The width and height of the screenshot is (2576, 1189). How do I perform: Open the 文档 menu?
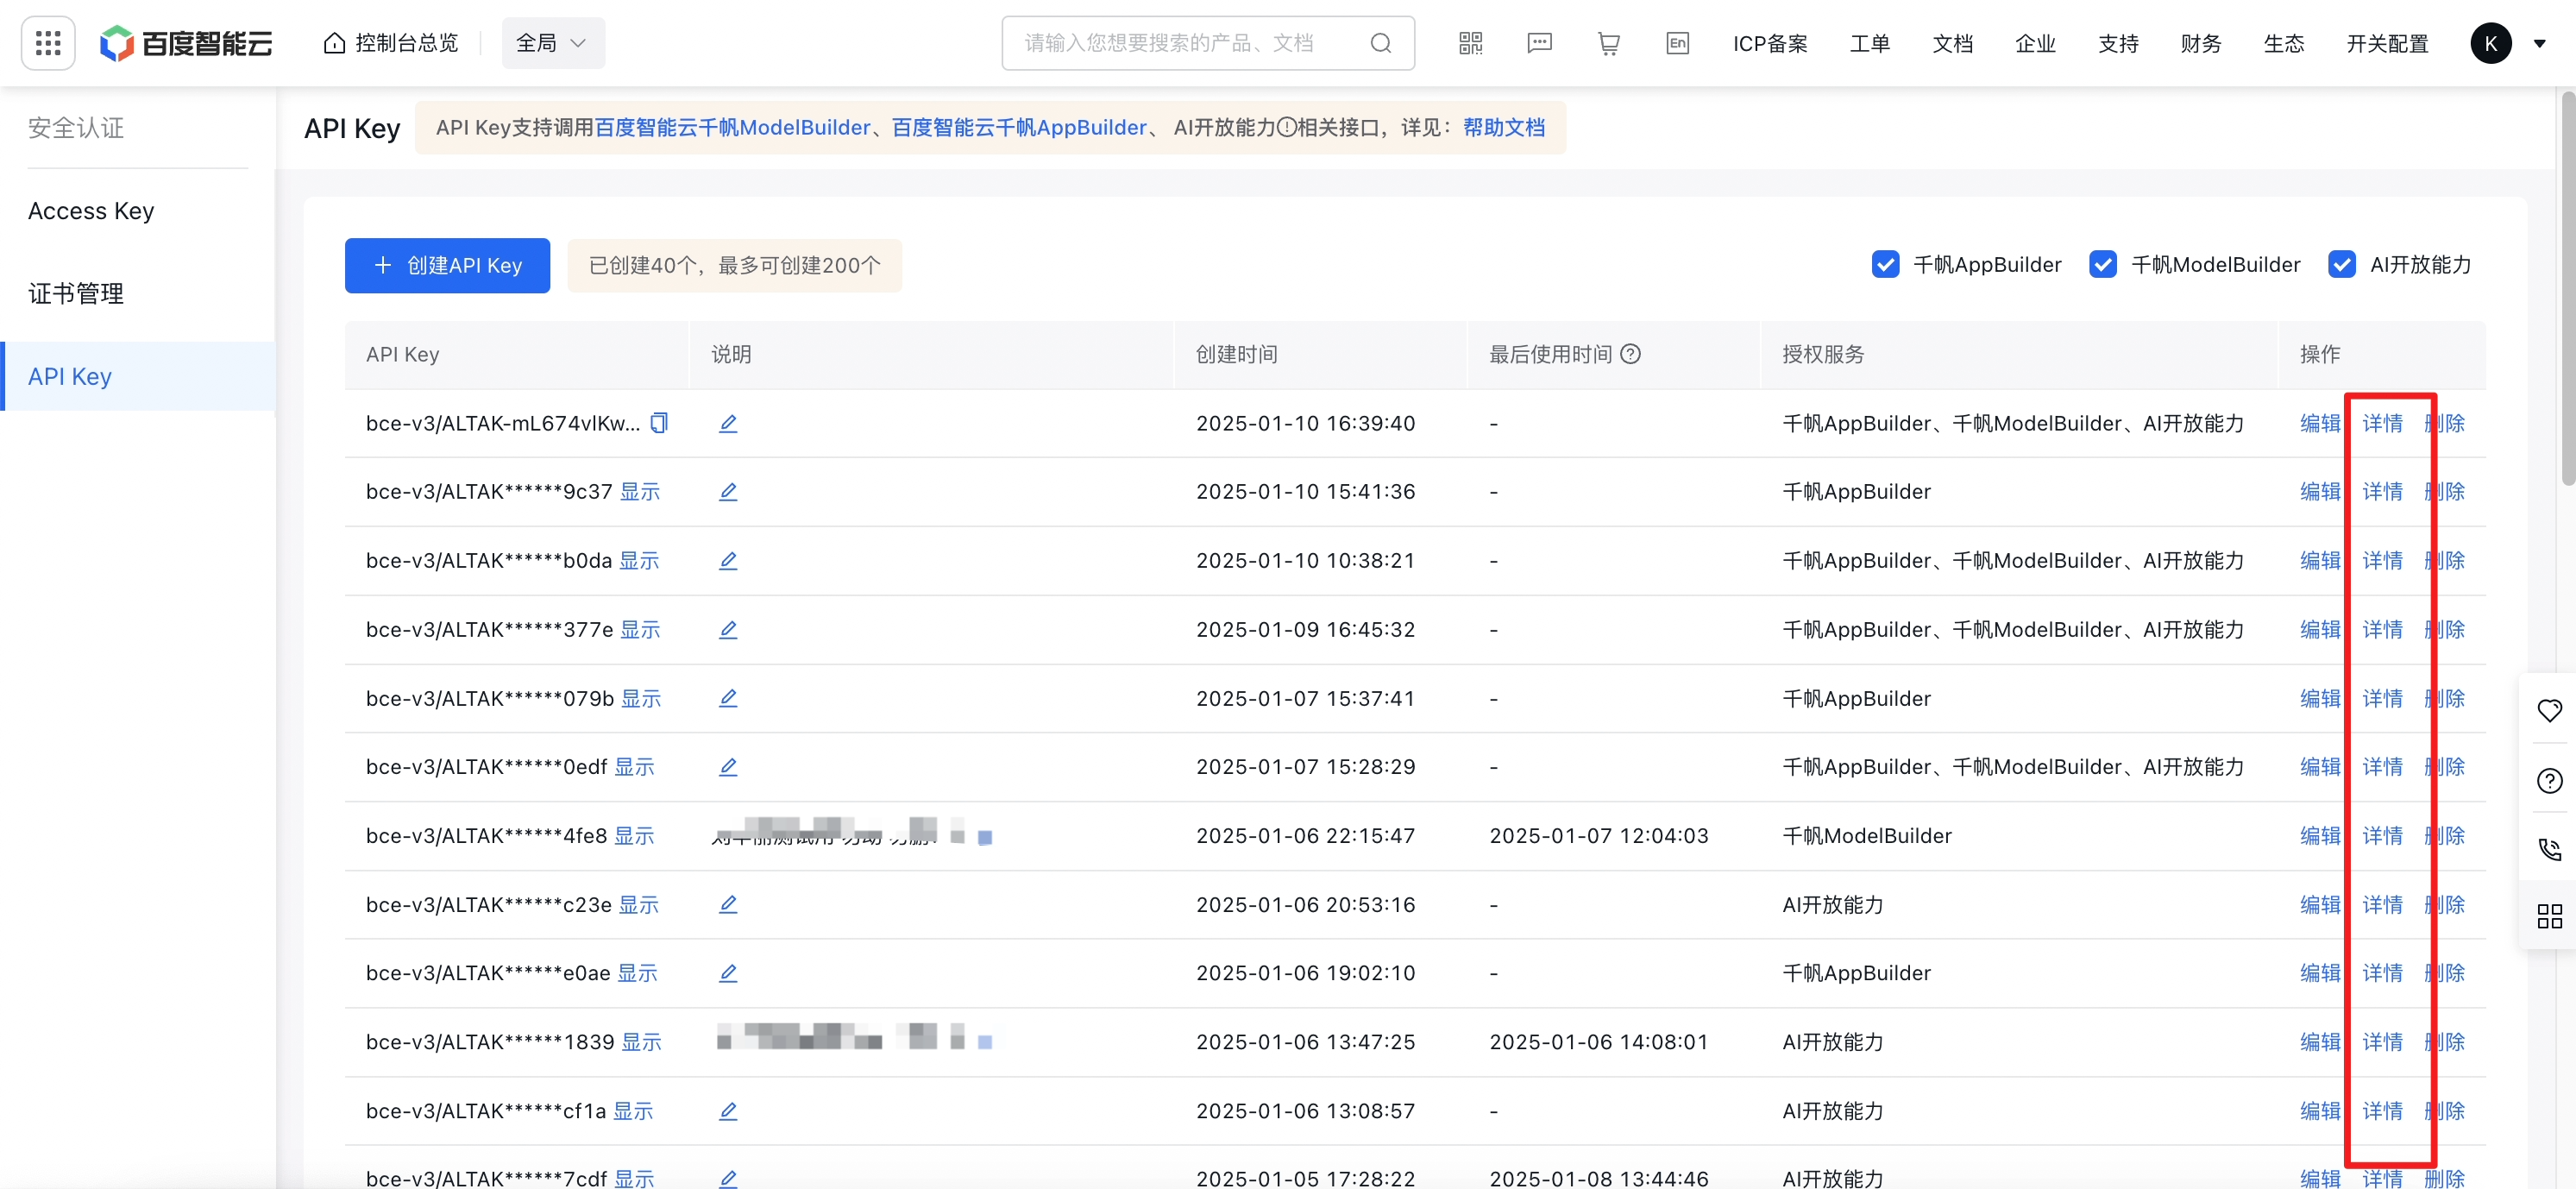click(x=1953, y=43)
